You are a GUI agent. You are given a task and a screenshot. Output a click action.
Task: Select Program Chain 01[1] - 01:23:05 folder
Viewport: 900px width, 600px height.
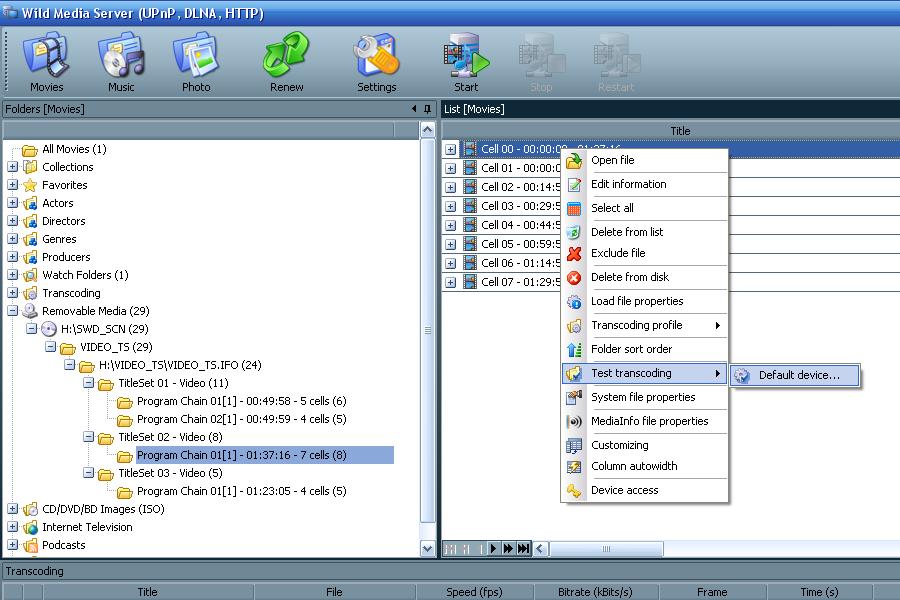point(241,491)
